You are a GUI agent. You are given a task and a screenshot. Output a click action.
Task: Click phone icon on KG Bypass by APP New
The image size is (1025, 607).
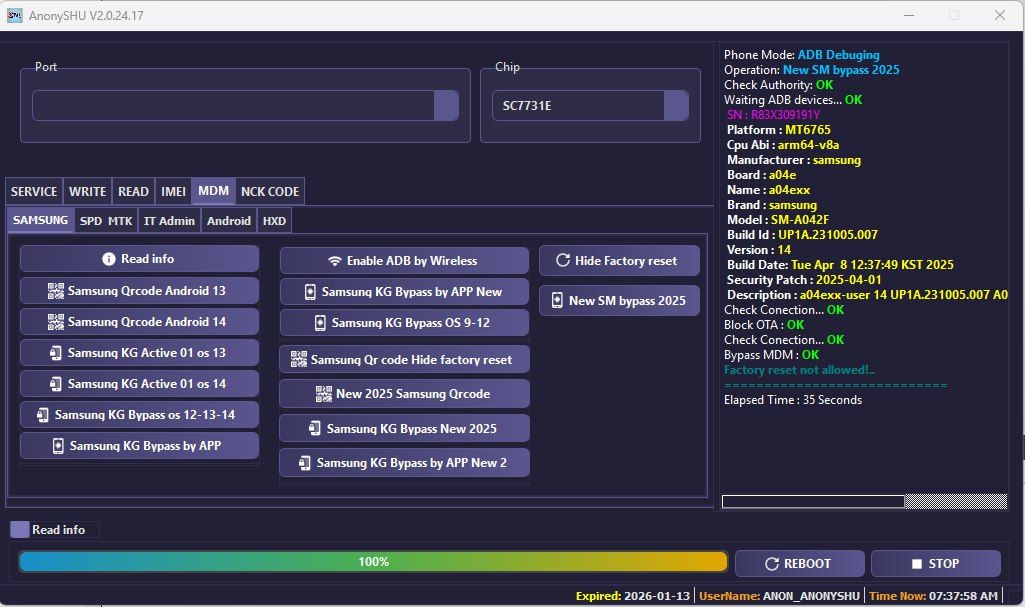(x=311, y=292)
